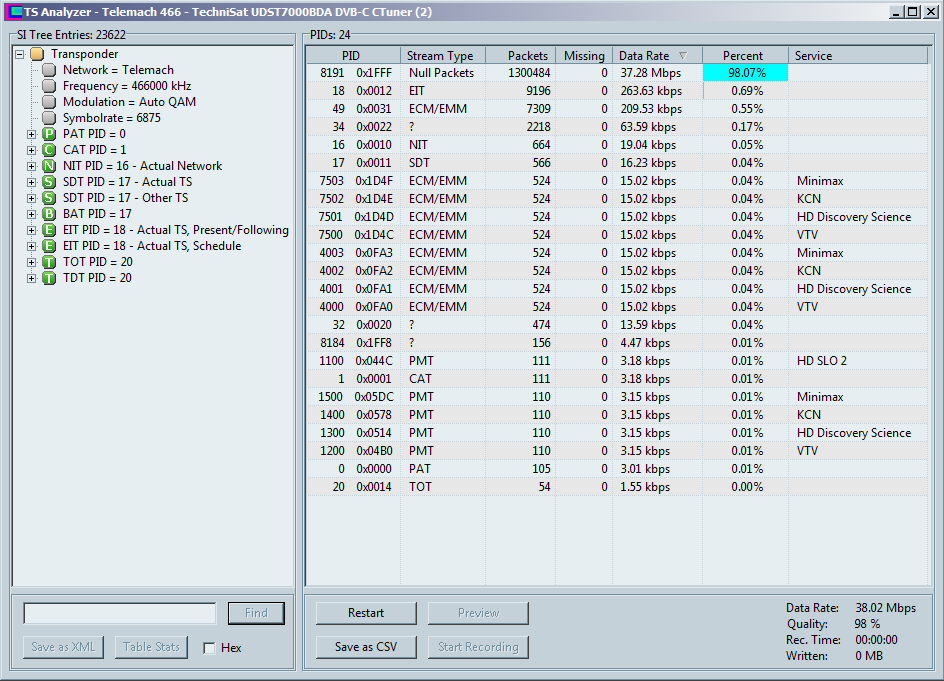This screenshot has height=681, width=944.
Task: Click the TS Analyzer title bar app icon
Action: (x=14, y=11)
